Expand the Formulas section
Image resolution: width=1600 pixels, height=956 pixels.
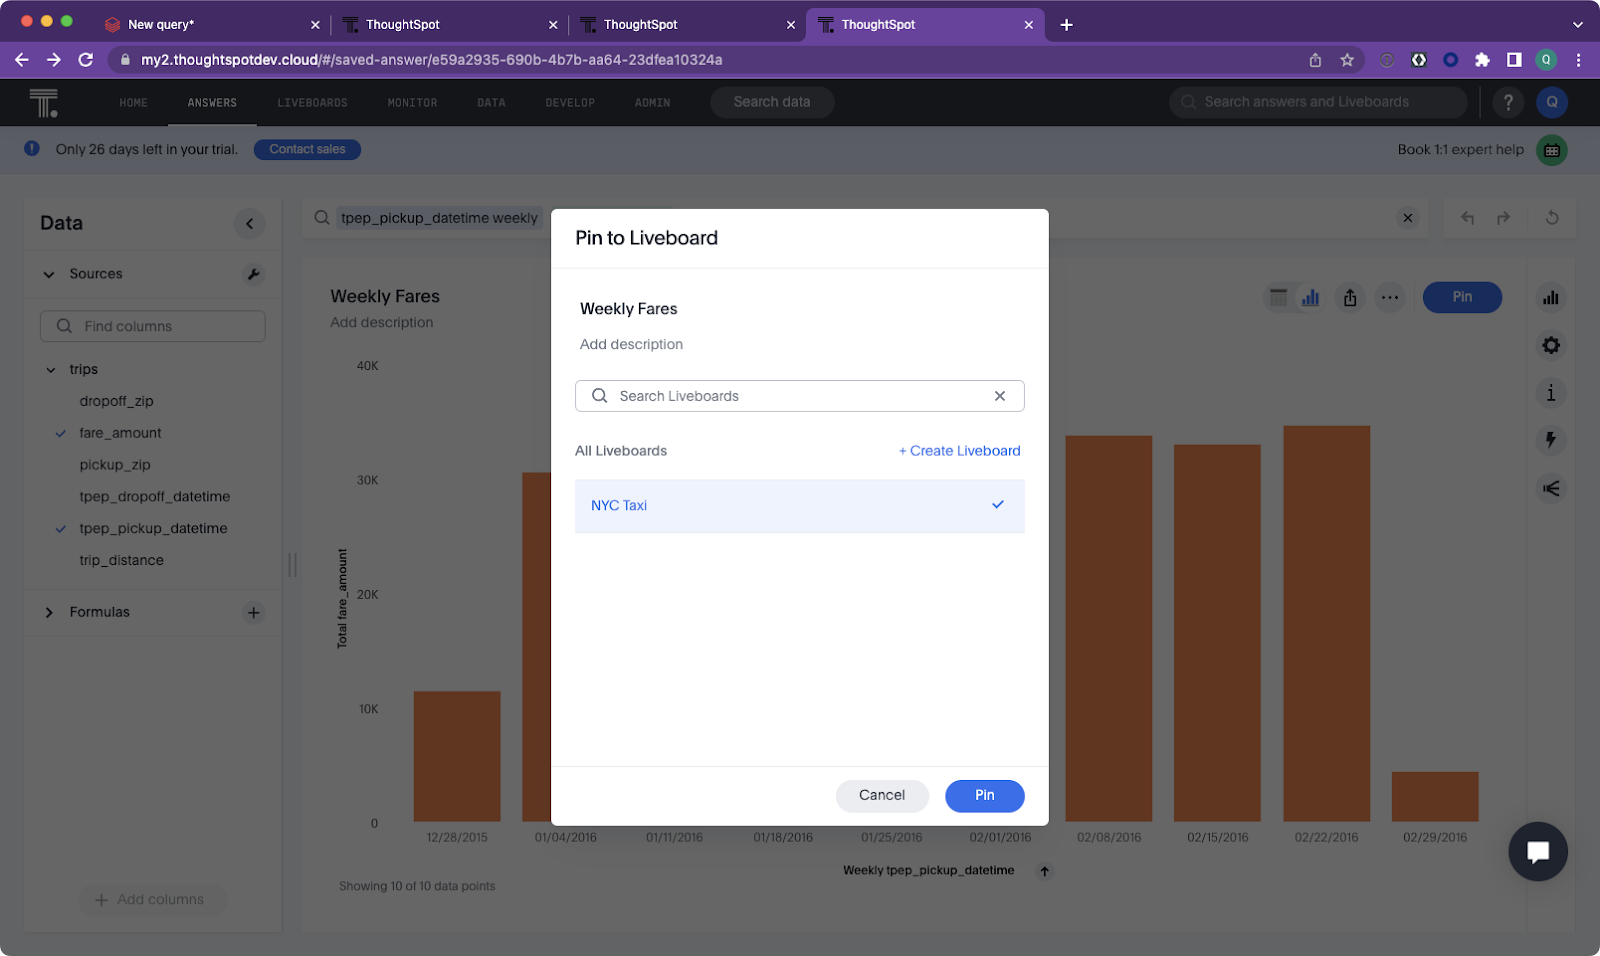point(49,612)
